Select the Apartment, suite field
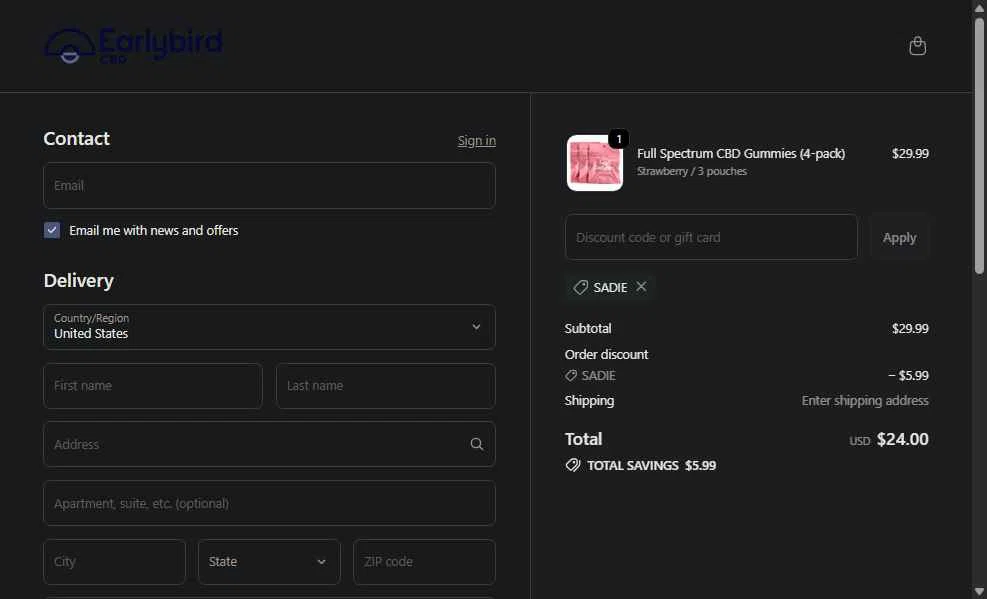 [x=269, y=503]
